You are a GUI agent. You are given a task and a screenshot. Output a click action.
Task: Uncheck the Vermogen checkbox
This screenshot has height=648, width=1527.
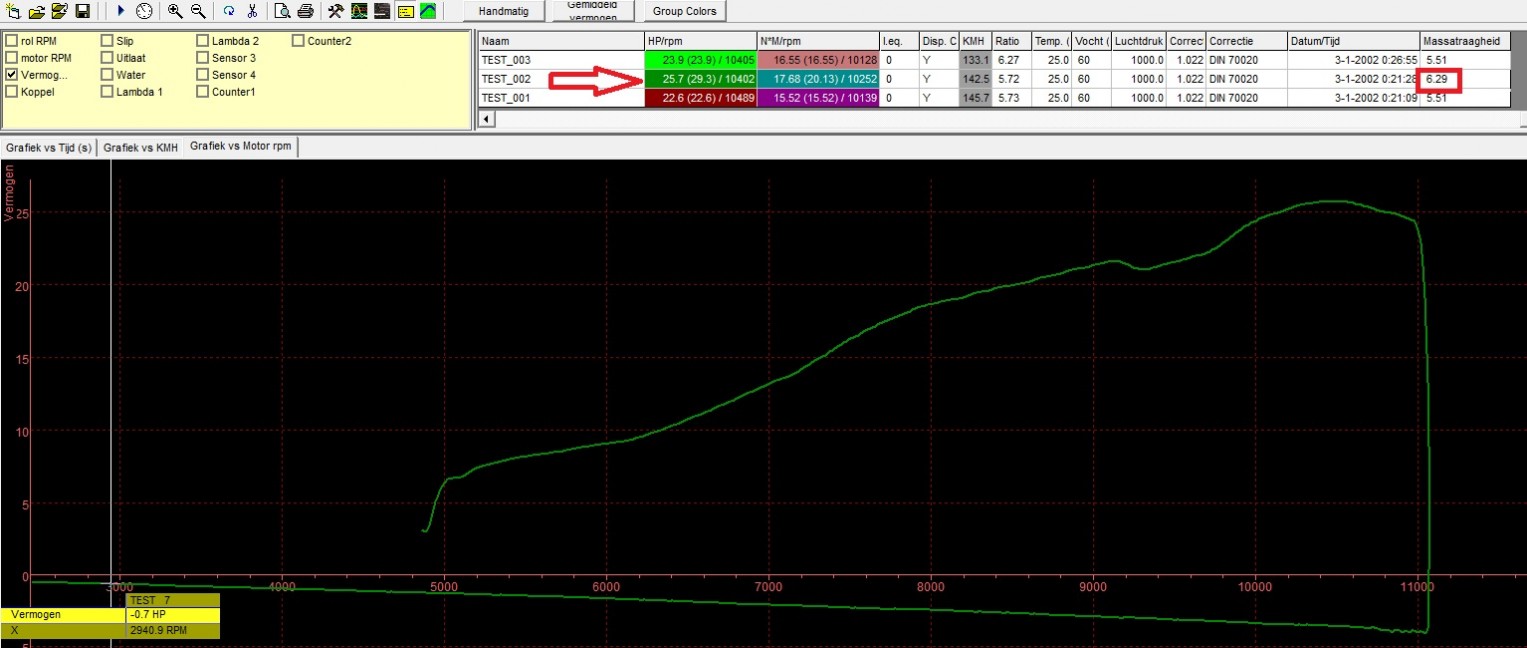click(x=12, y=75)
